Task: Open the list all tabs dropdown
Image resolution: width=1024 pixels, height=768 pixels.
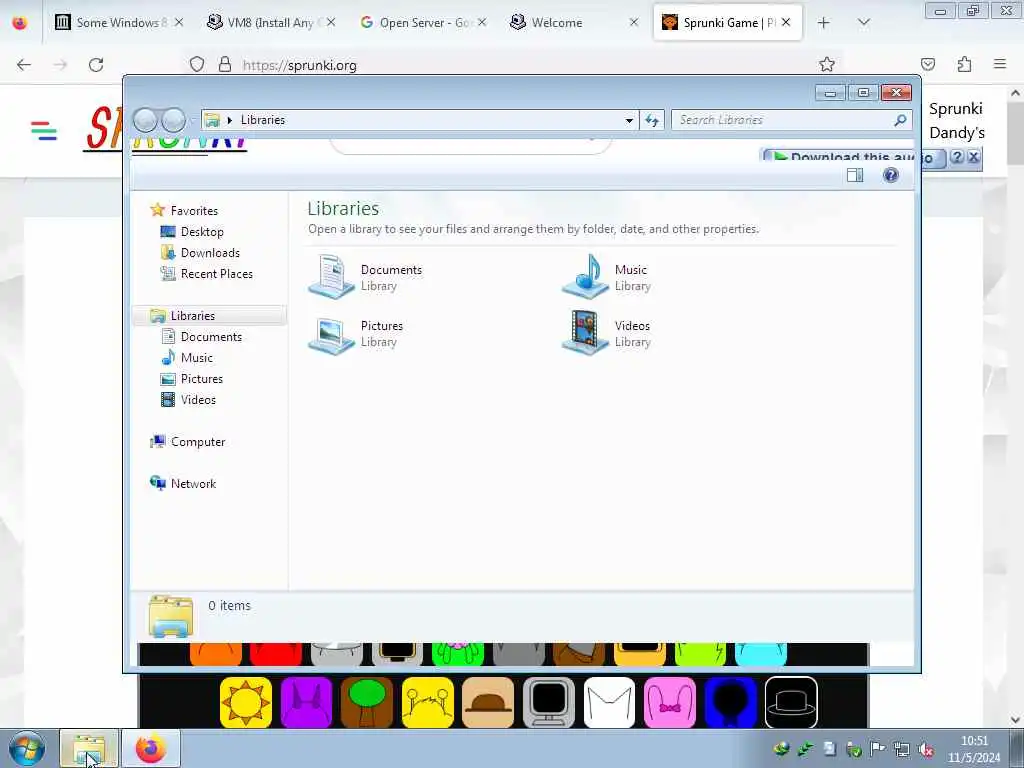Action: point(864,23)
